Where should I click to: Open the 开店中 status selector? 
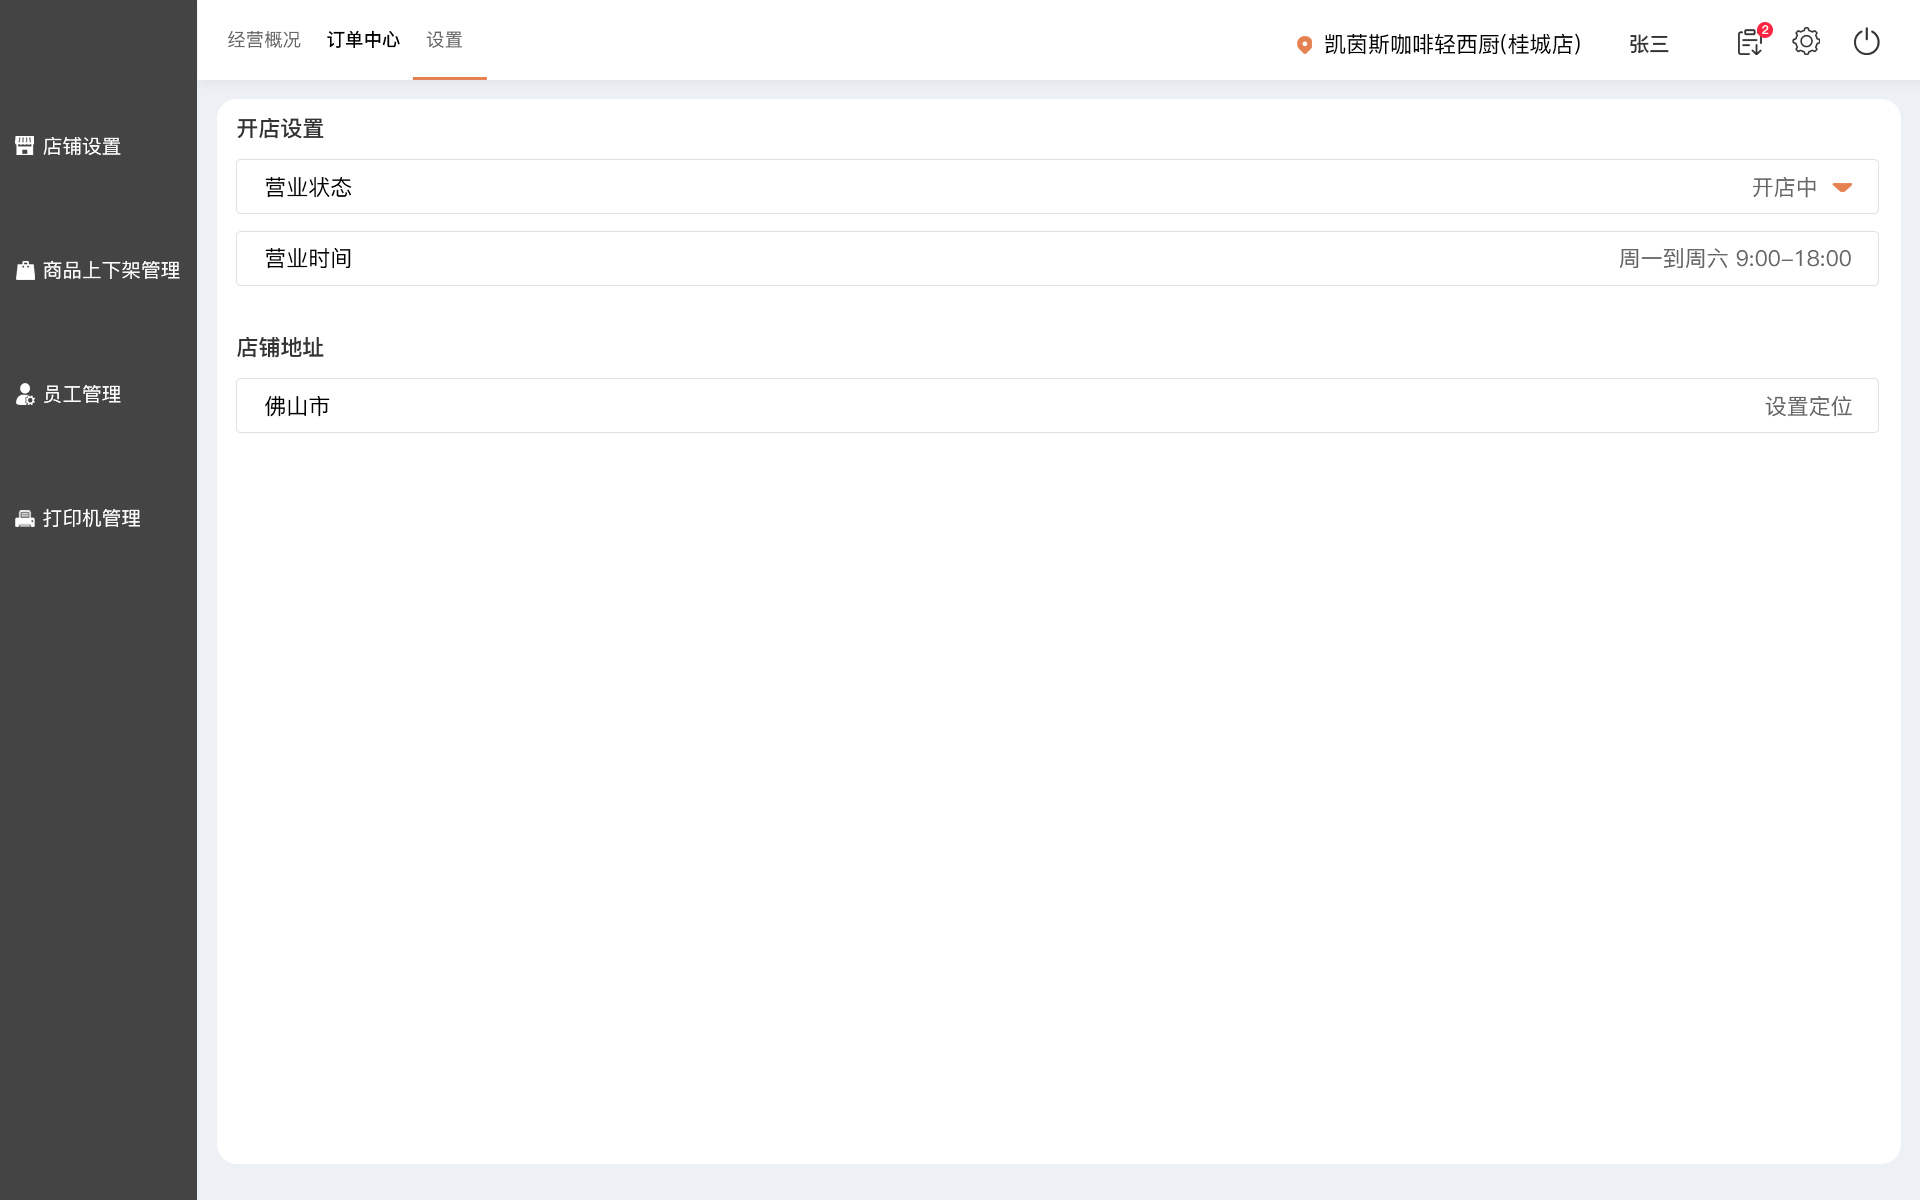click(1784, 187)
